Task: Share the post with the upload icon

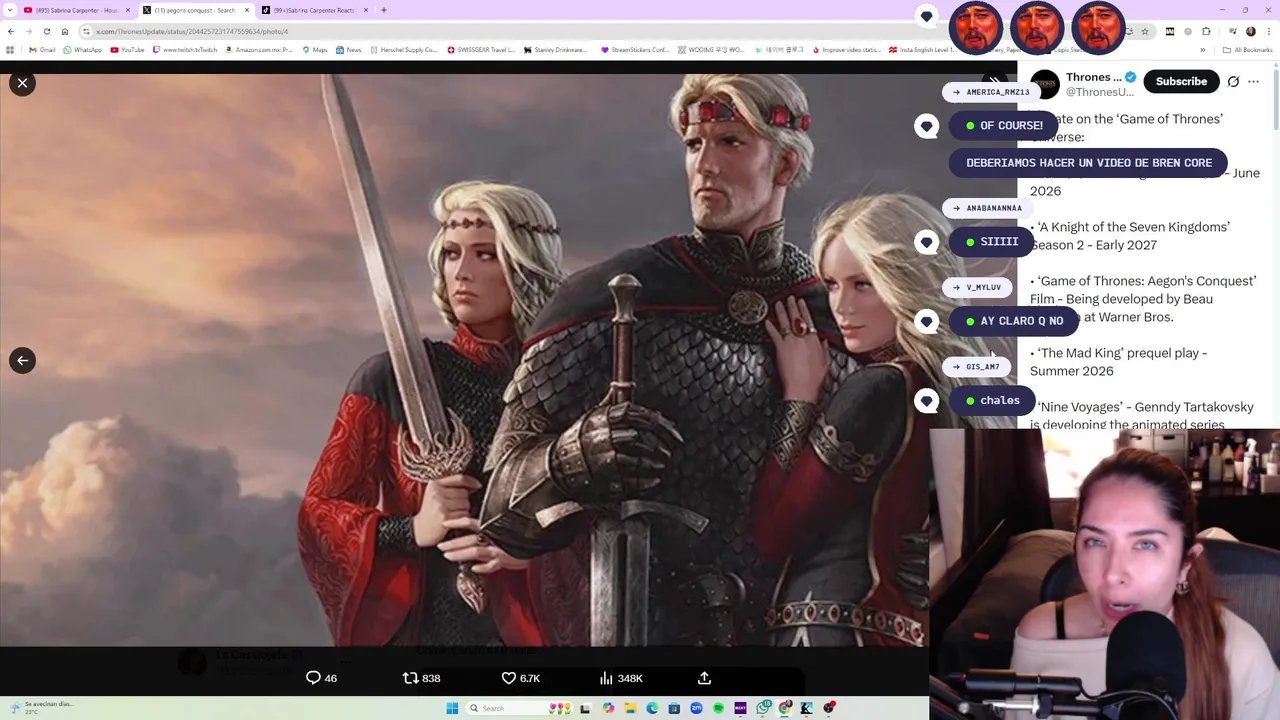Action: tap(704, 678)
